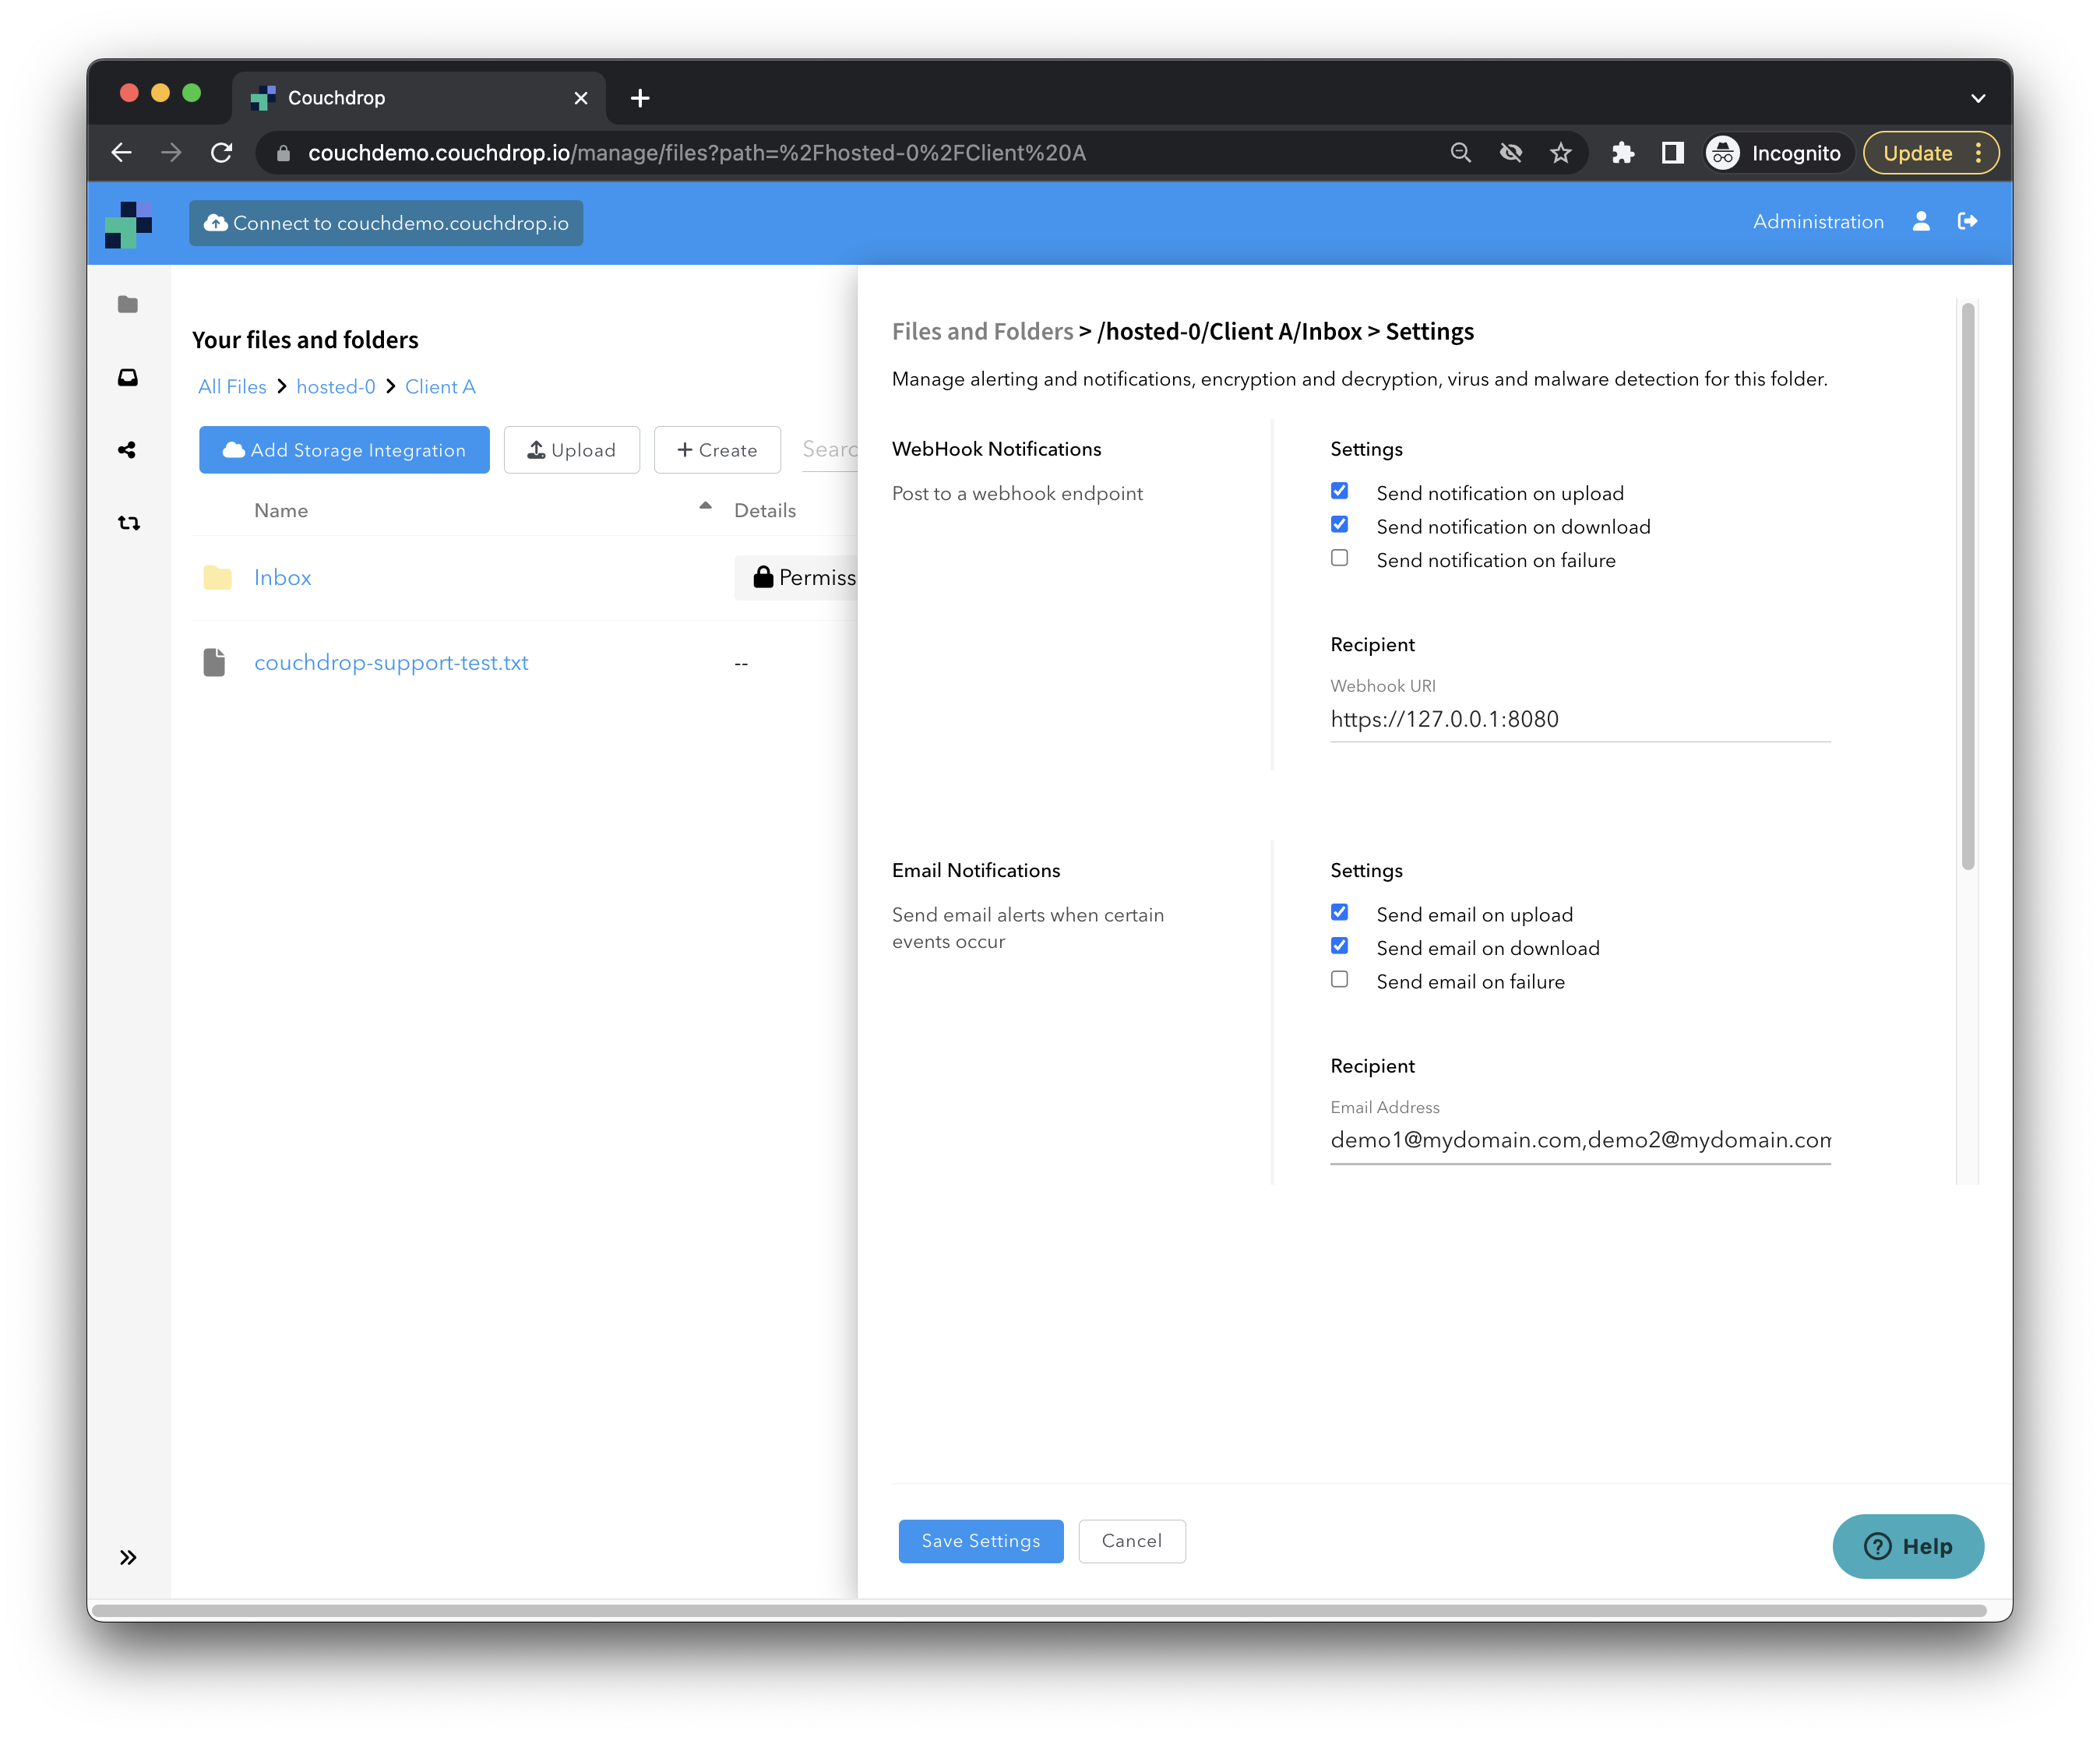
Task: Open Chrome three-dot menu
Action: 1978,153
